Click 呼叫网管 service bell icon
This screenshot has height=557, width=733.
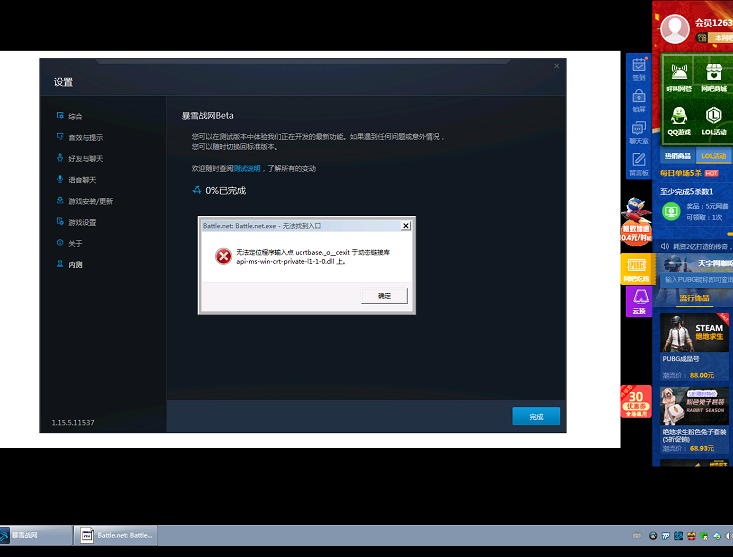click(679, 72)
